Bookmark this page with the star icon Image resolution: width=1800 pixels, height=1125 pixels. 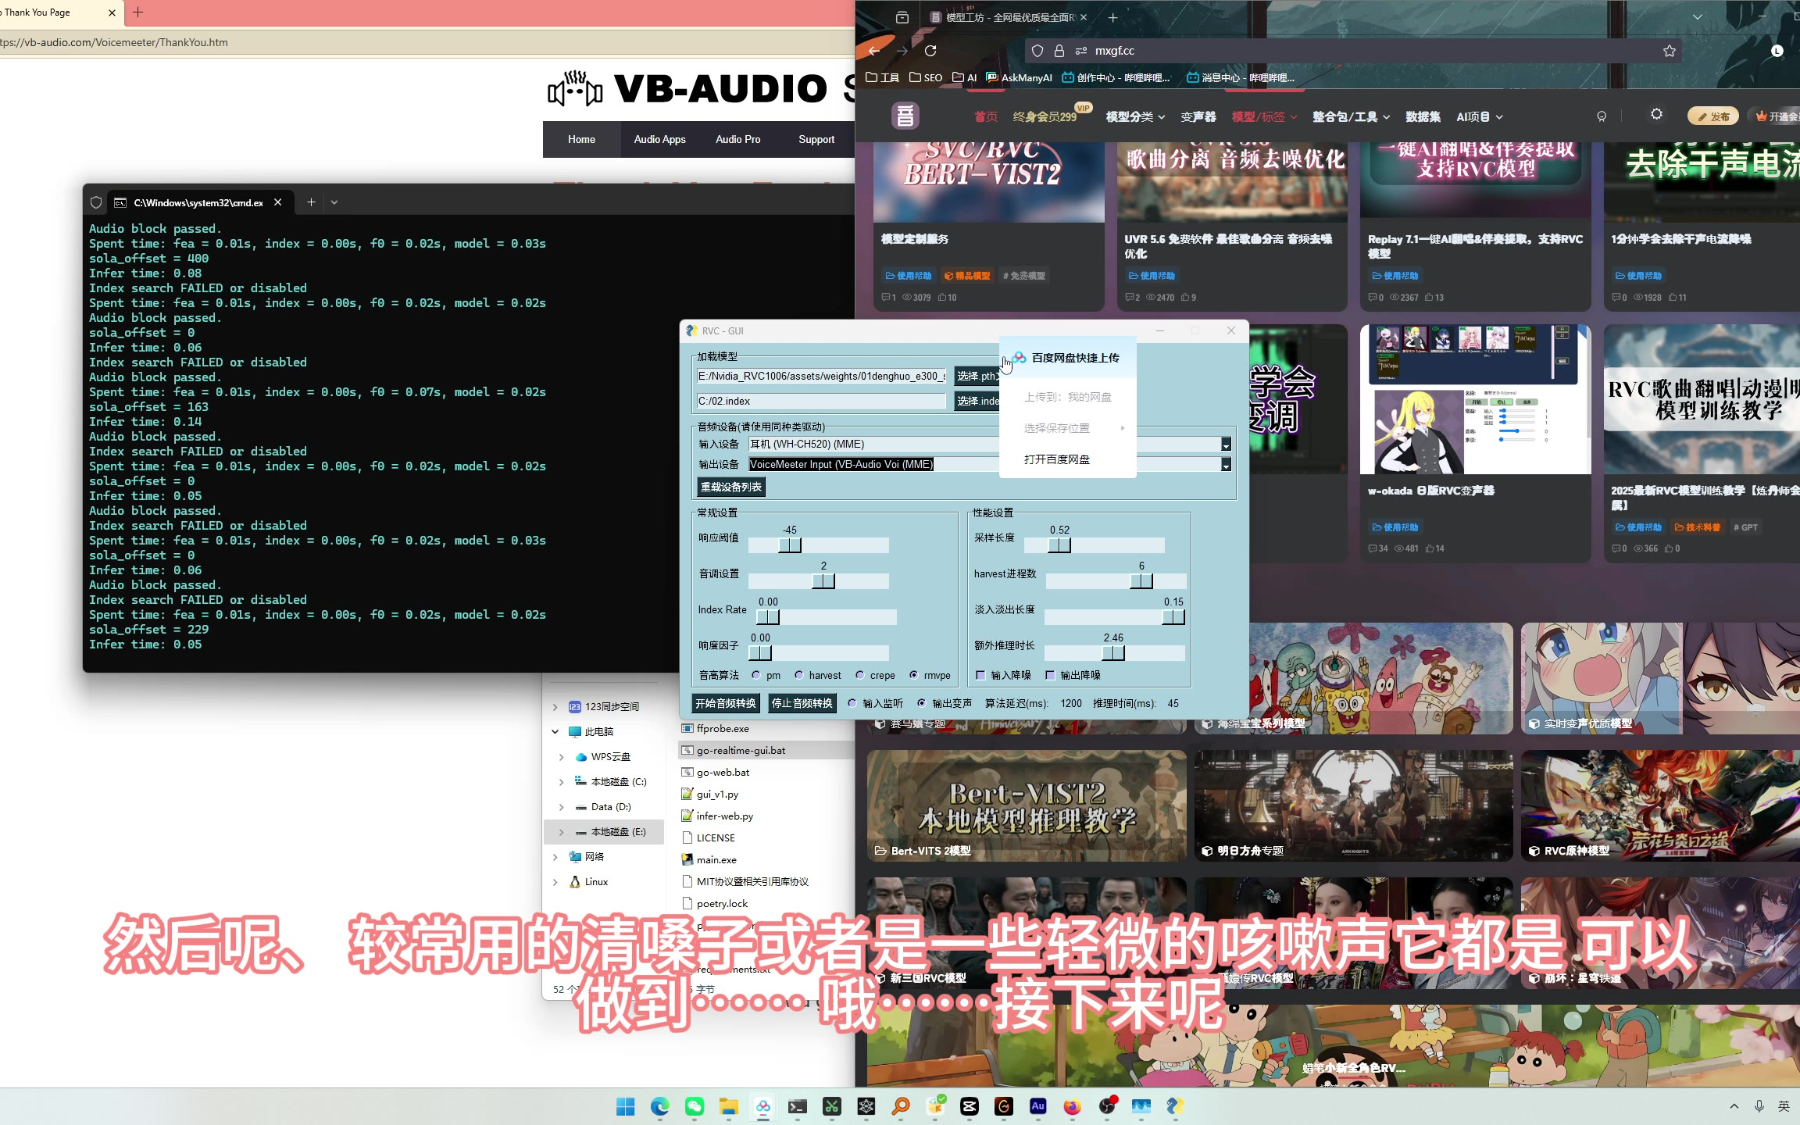[1669, 50]
